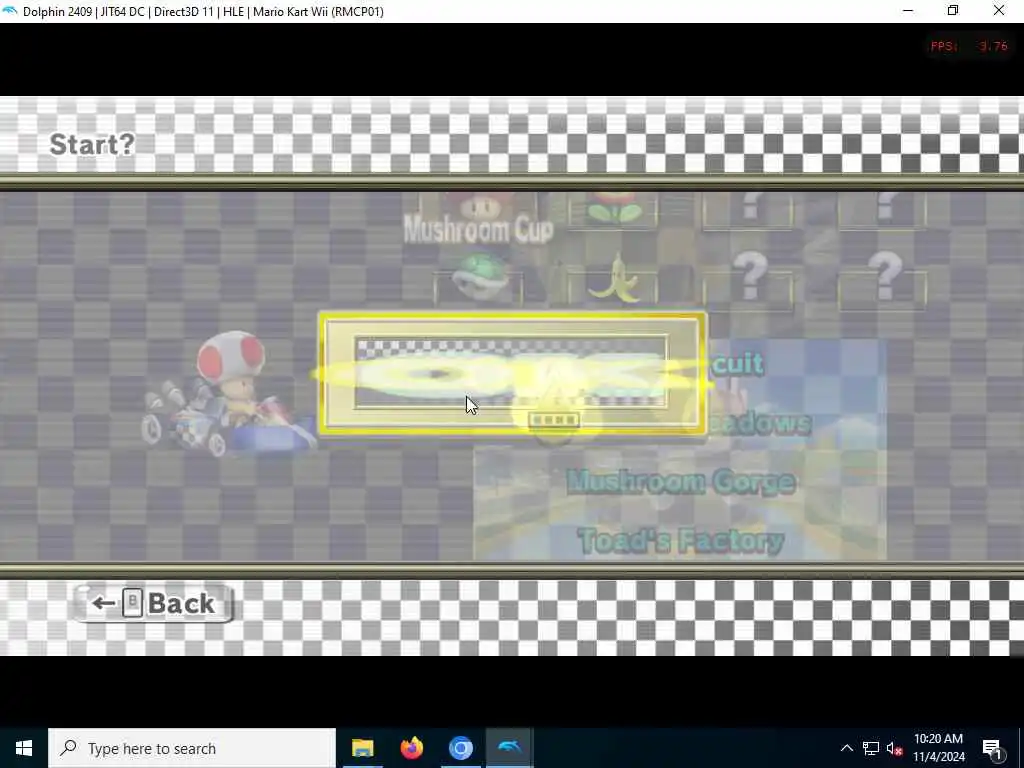Image resolution: width=1024 pixels, height=768 pixels.
Task: Click the Back button
Action: coord(153,603)
